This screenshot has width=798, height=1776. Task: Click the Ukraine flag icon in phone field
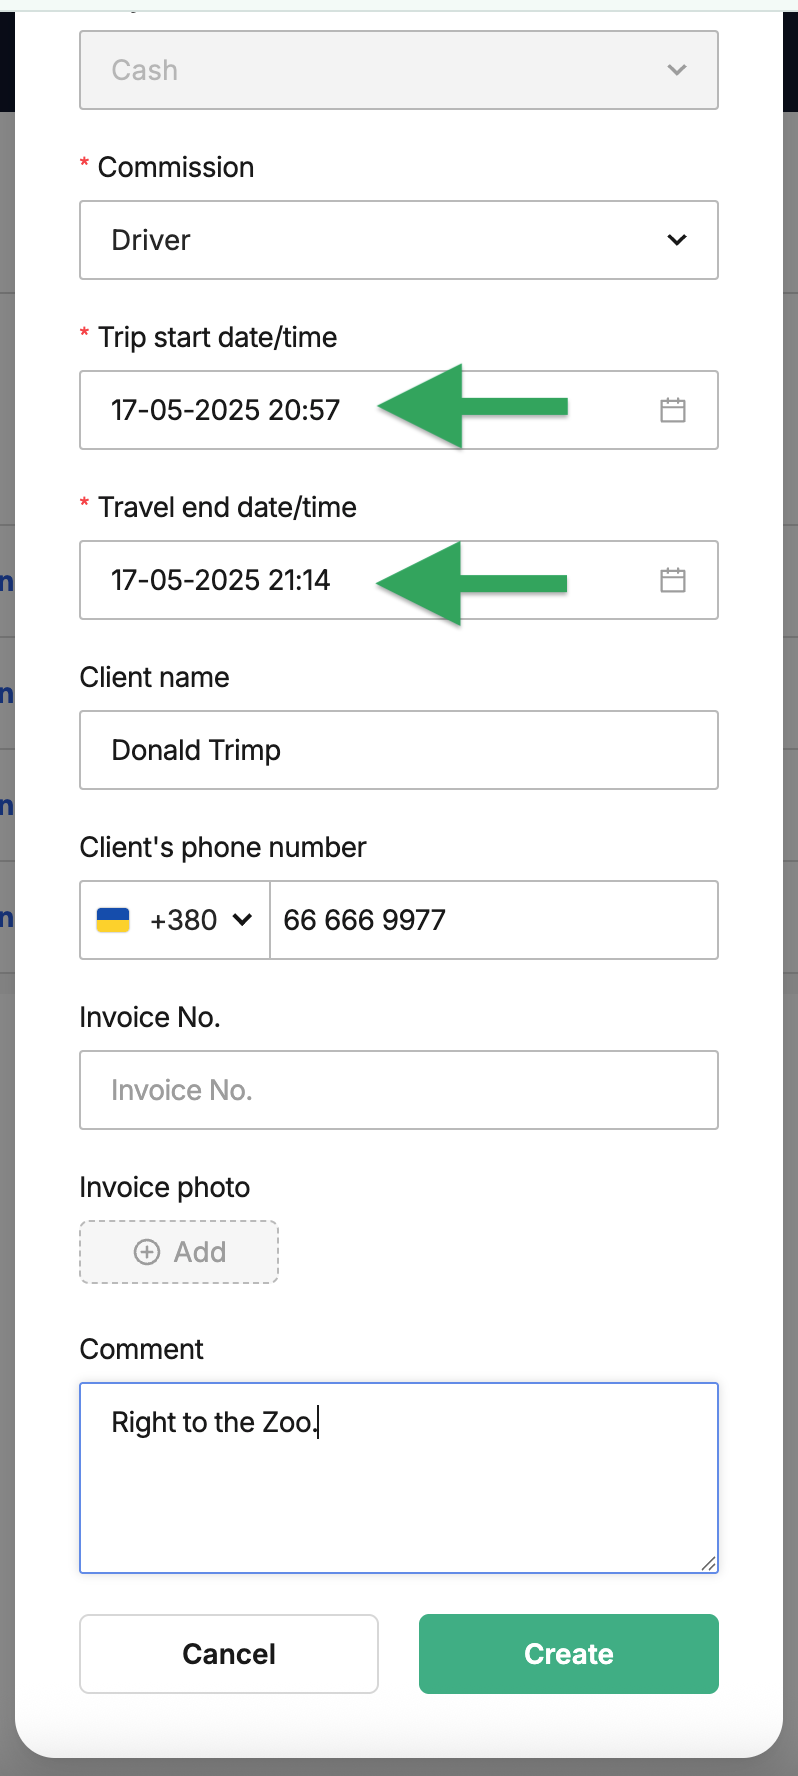pos(113,920)
